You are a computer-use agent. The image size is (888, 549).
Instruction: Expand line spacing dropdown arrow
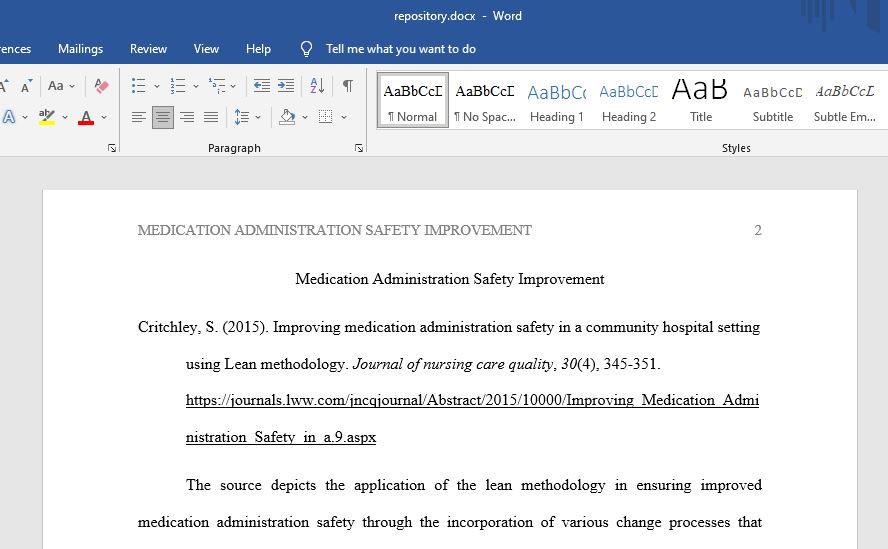tap(258, 118)
